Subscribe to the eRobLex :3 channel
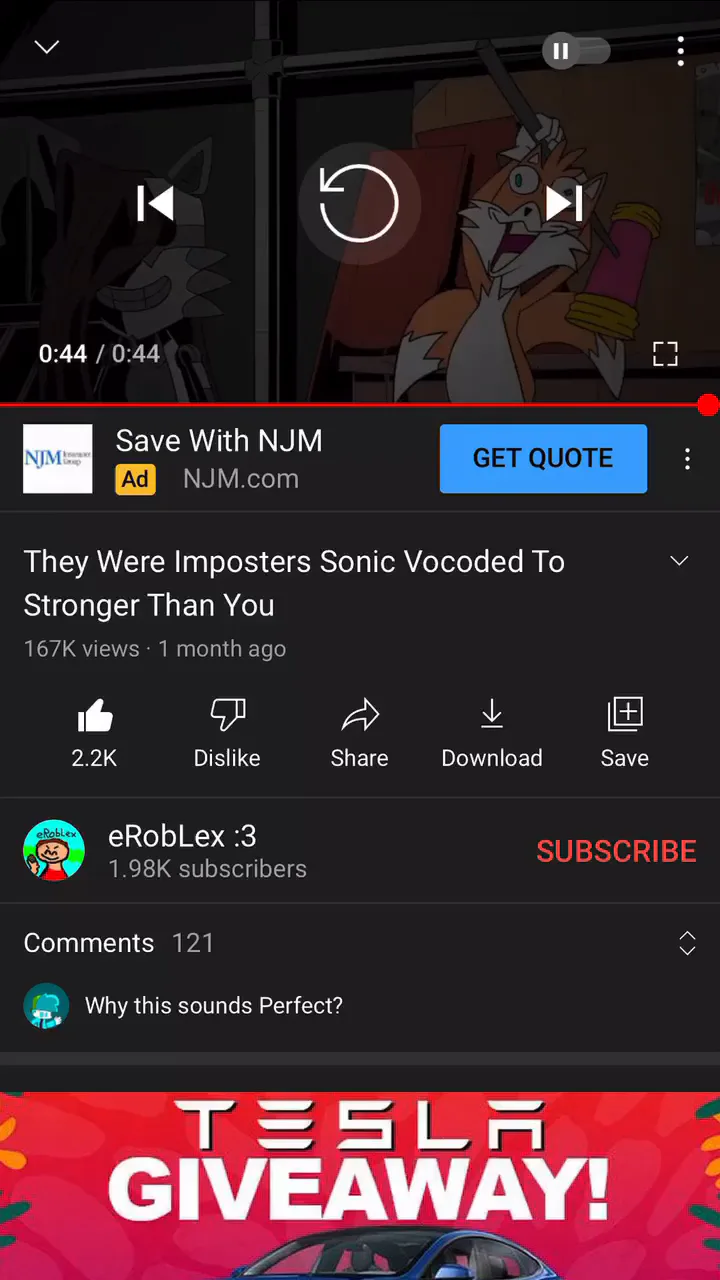The height and width of the screenshot is (1280, 720). tap(616, 851)
